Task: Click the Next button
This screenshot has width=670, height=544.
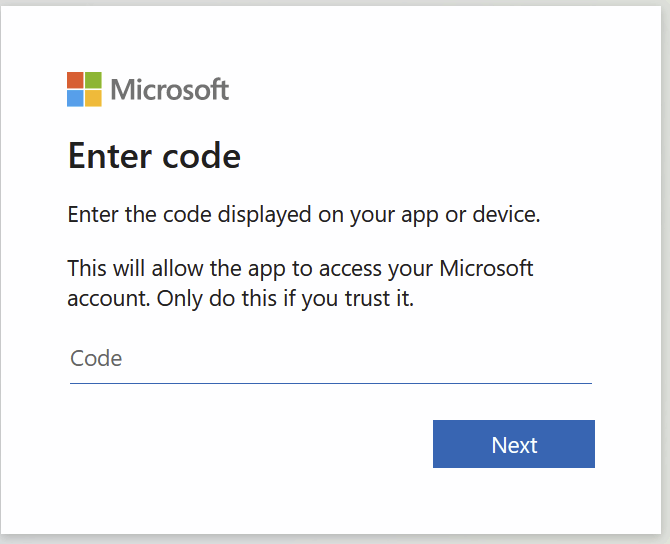Action: point(514,444)
